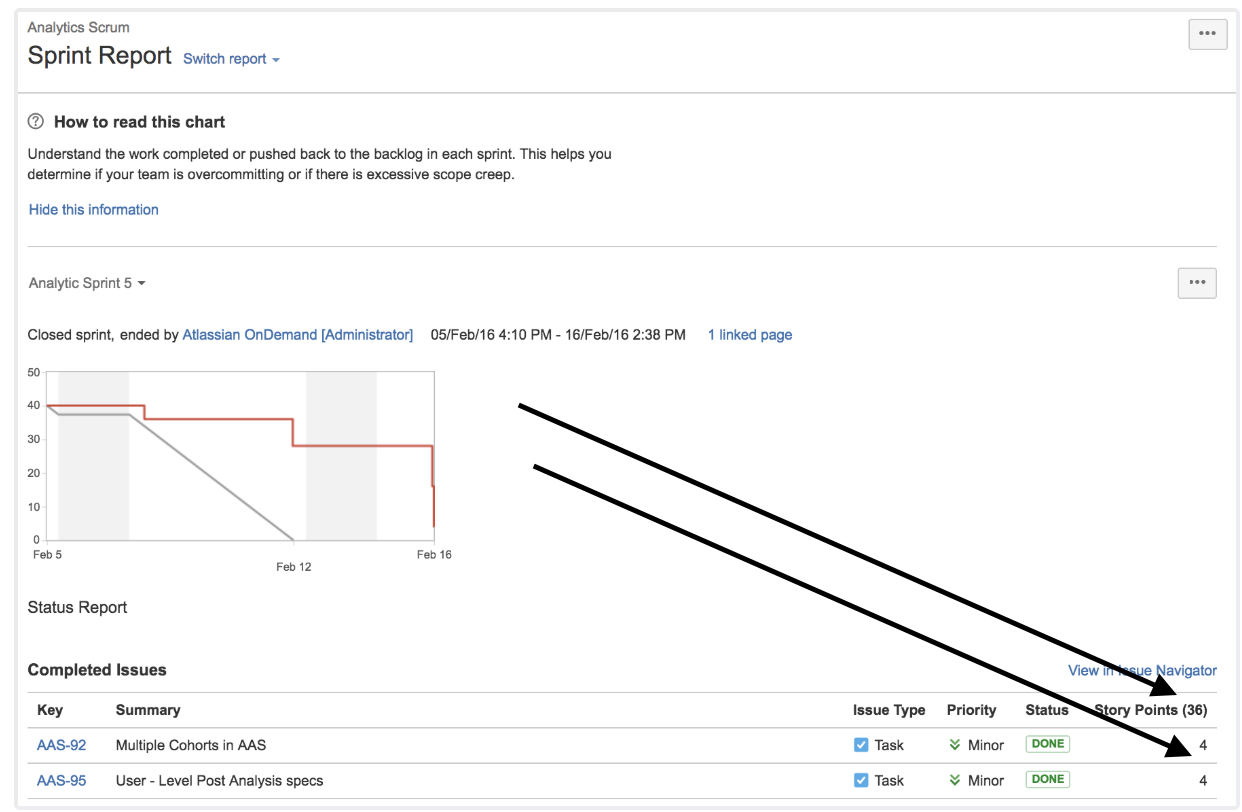
Task: Expand the Switch report dropdown
Action: pyautogui.click(x=231, y=59)
